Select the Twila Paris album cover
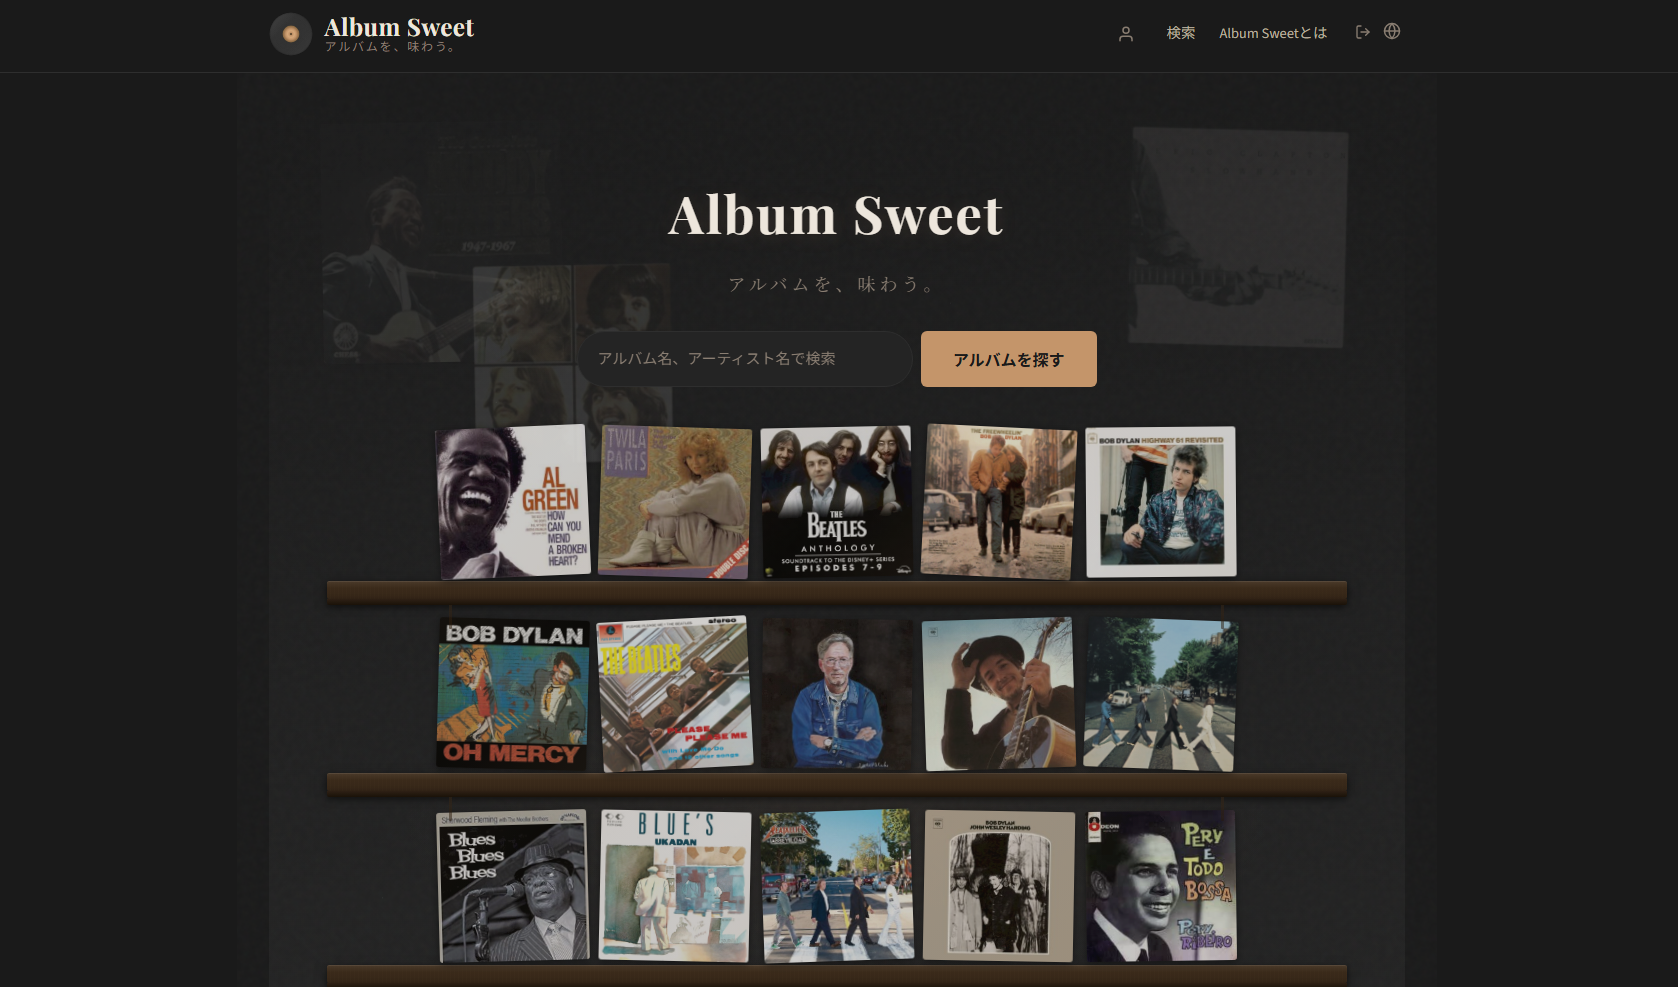This screenshot has width=1678, height=987. click(x=674, y=502)
